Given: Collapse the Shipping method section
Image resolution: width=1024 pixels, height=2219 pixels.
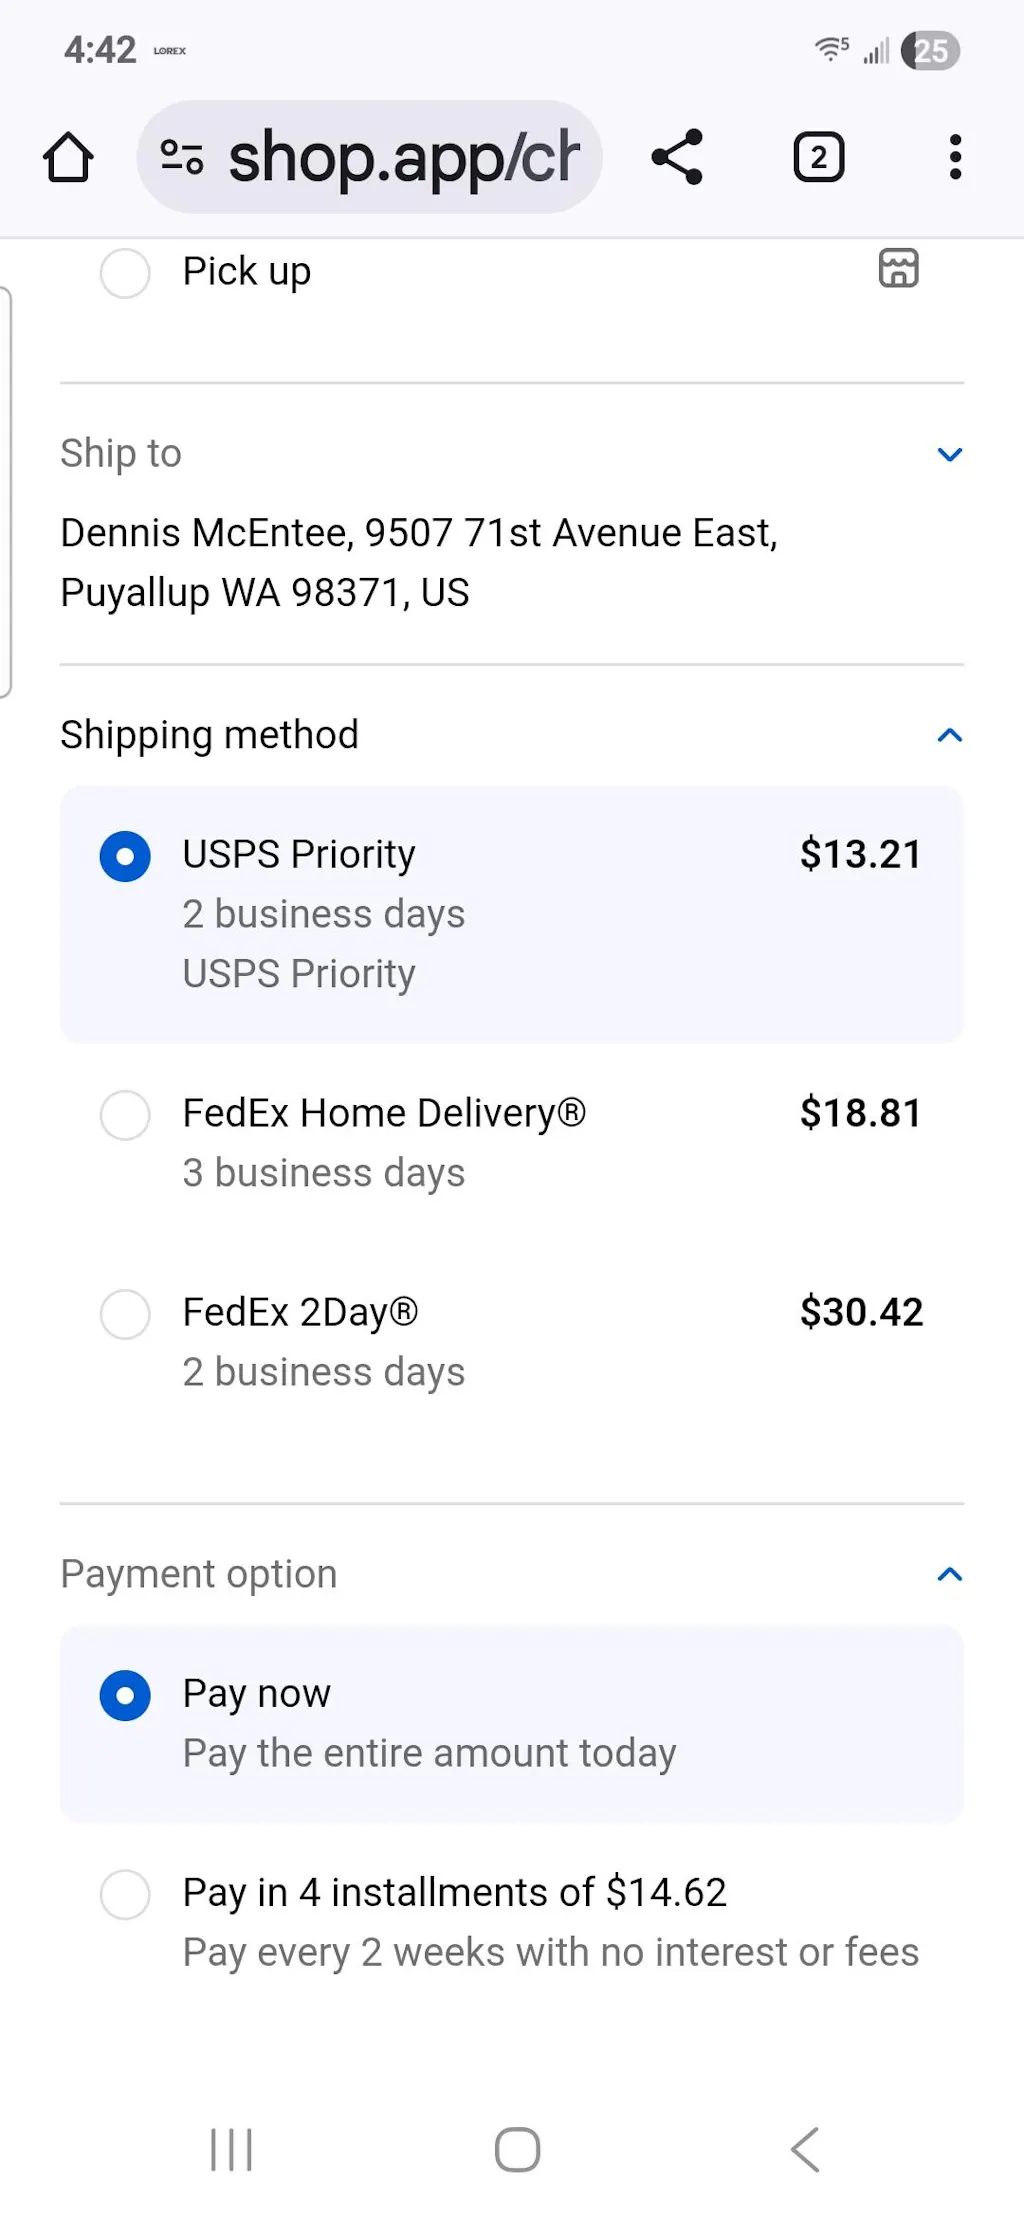Looking at the screenshot, I should click(949, 736).
